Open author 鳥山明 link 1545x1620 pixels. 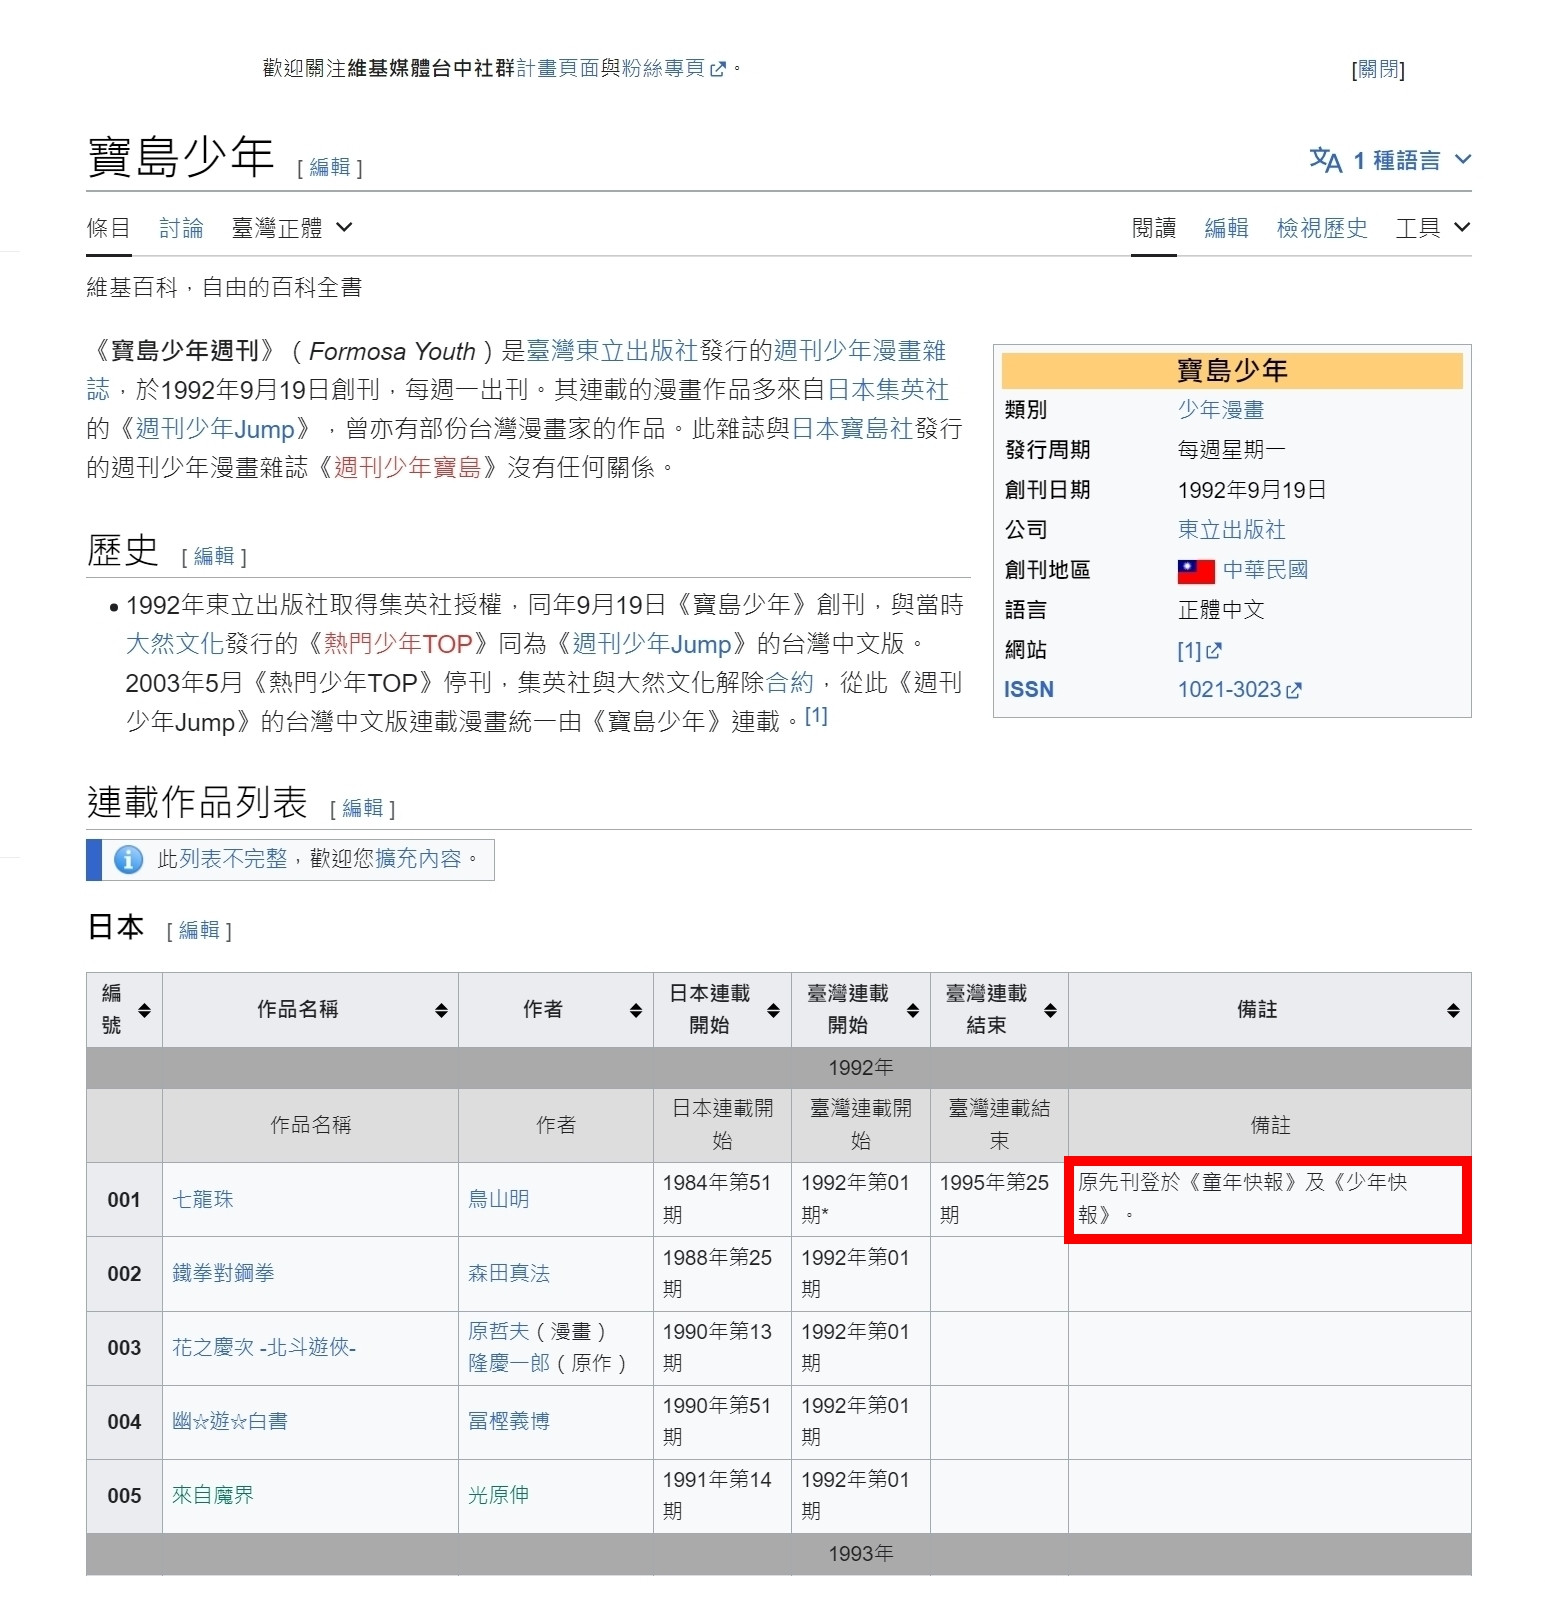[x=498, y=1199]
